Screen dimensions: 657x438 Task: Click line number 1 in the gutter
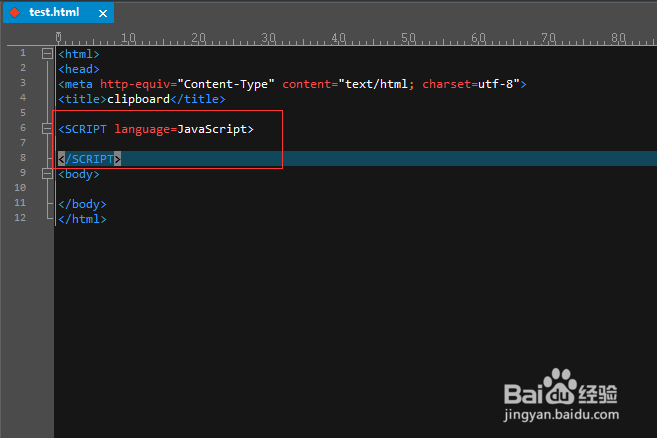coord(22,54)
